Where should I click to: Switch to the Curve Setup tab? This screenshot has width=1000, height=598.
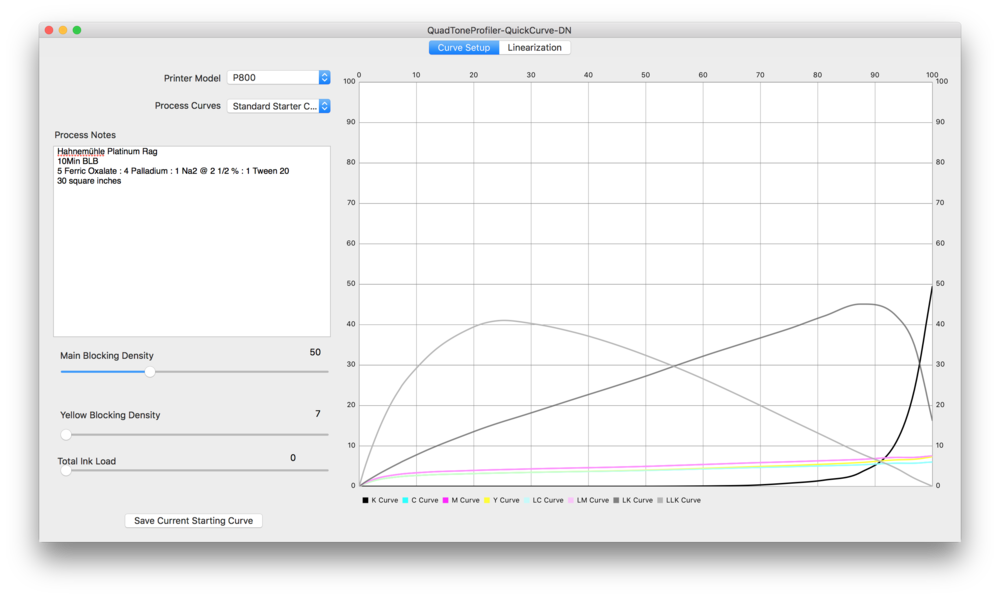point(464,48)
